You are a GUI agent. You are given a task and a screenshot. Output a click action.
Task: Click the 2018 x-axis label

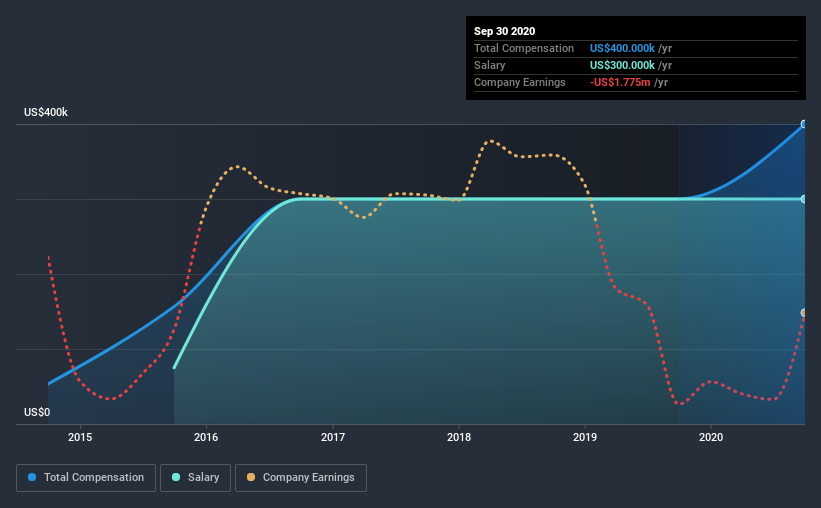(x=459, y=437)
